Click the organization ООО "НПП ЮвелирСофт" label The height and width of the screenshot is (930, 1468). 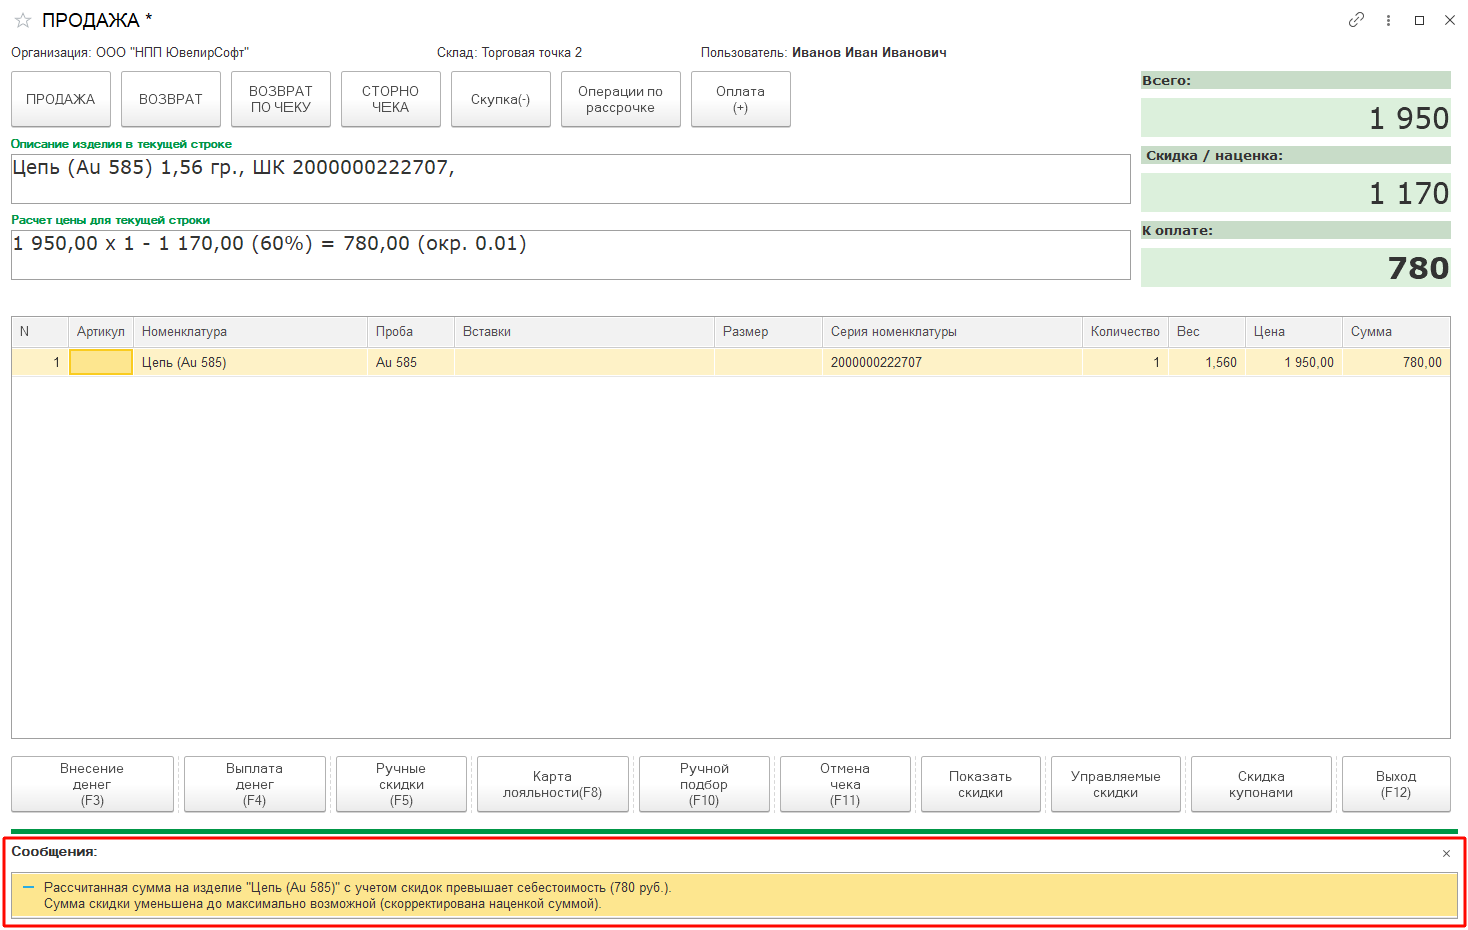(130, 52)
